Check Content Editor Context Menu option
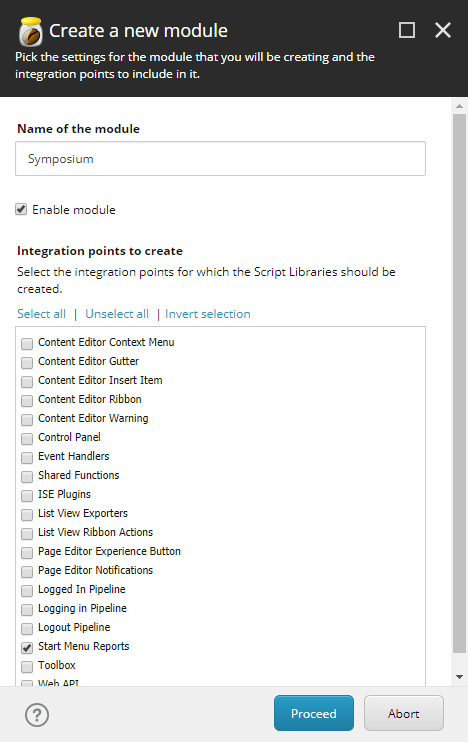Screen dimensions: 468x742 [27, 343]
